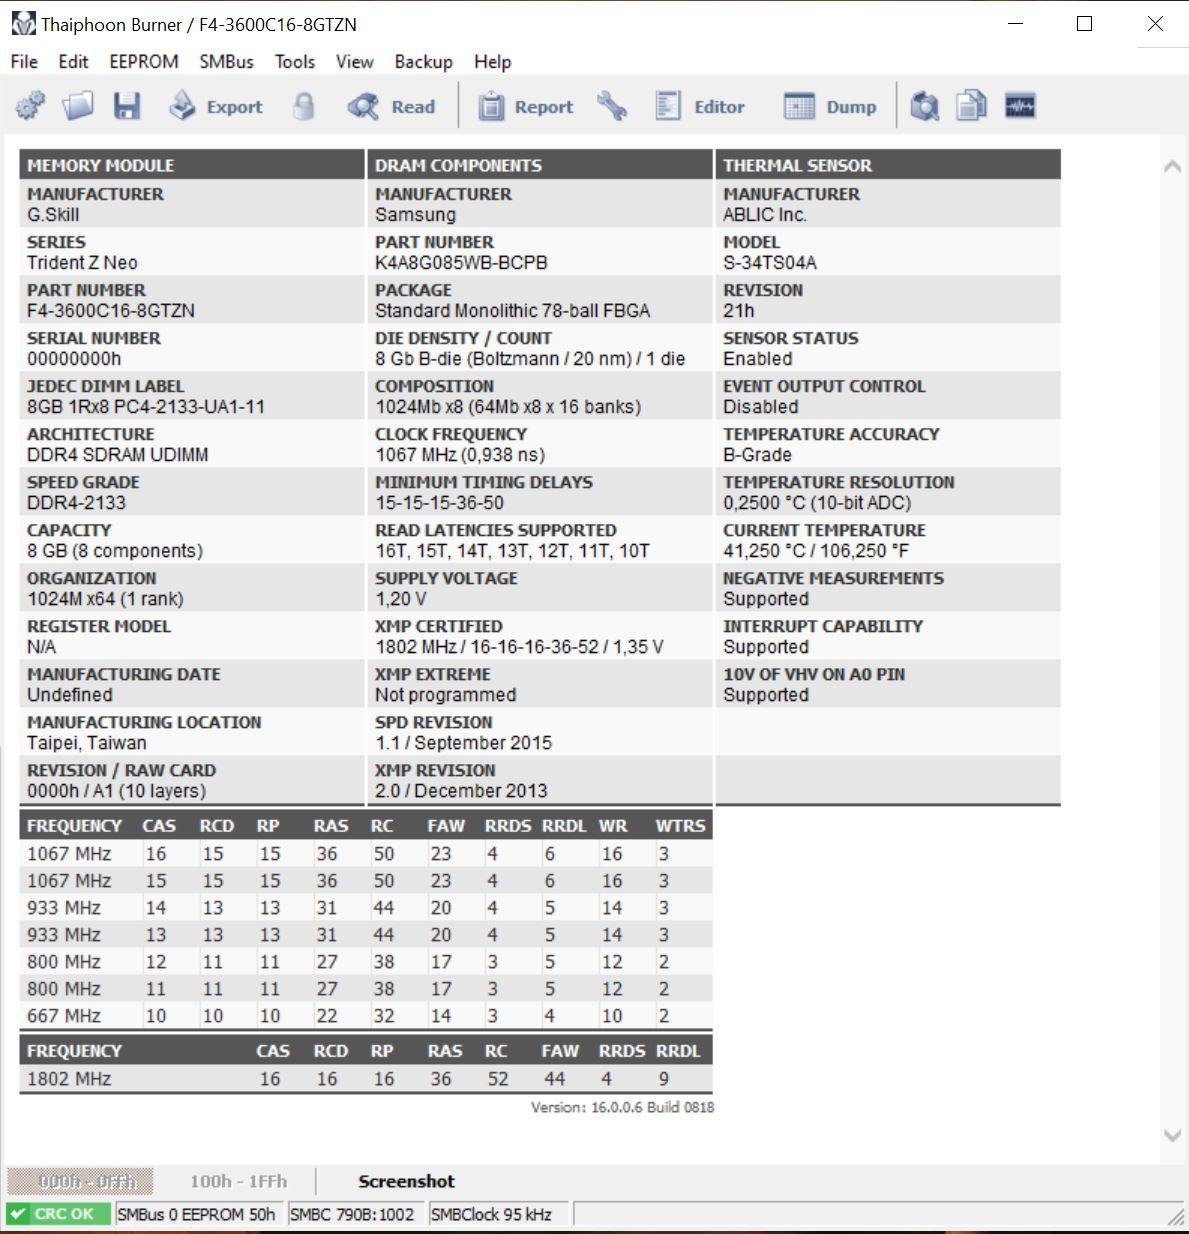This screenshot has height=1234, width=1189.
Task: Click the sensor status Enabled value
Action: click(x=758, y=359)
